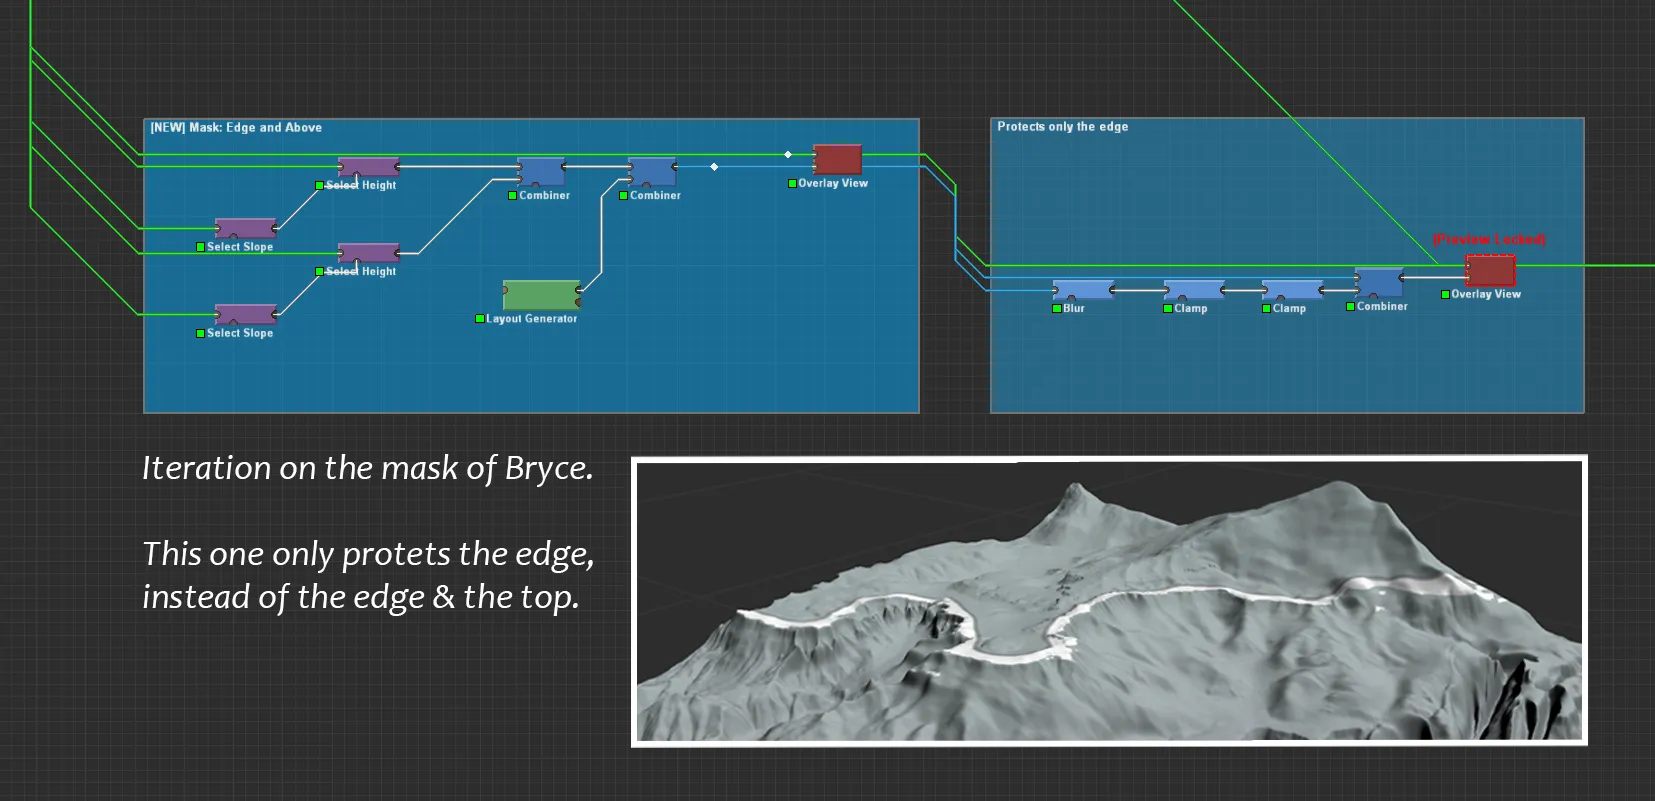Select the first Clamp node after Blur
1655x801 pixels.
(x=1194, y=290)
